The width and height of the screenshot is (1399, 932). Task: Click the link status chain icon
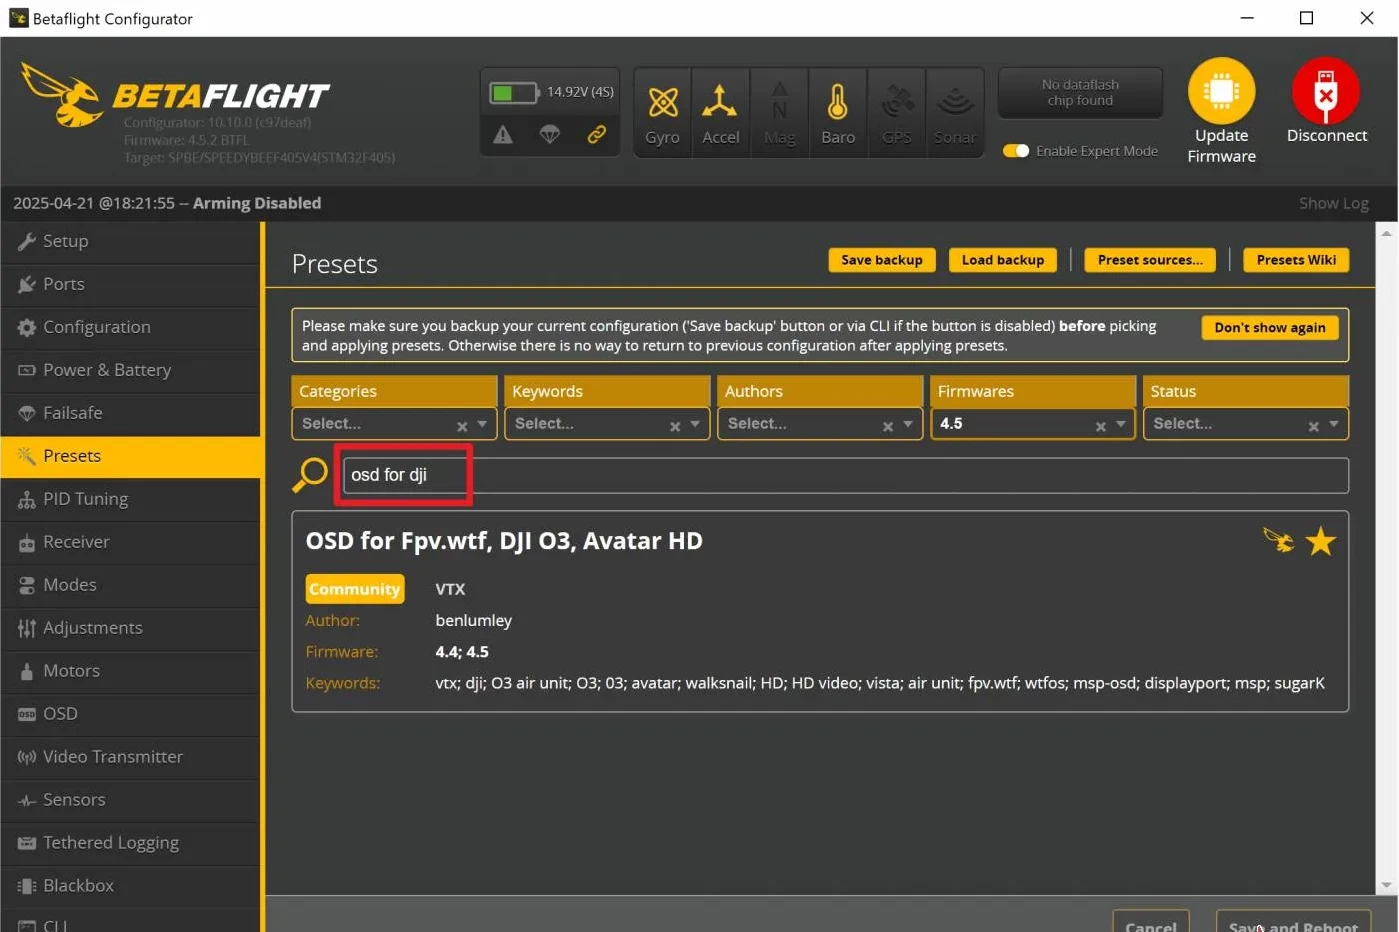pyautogui.click(x=596, y=134)
